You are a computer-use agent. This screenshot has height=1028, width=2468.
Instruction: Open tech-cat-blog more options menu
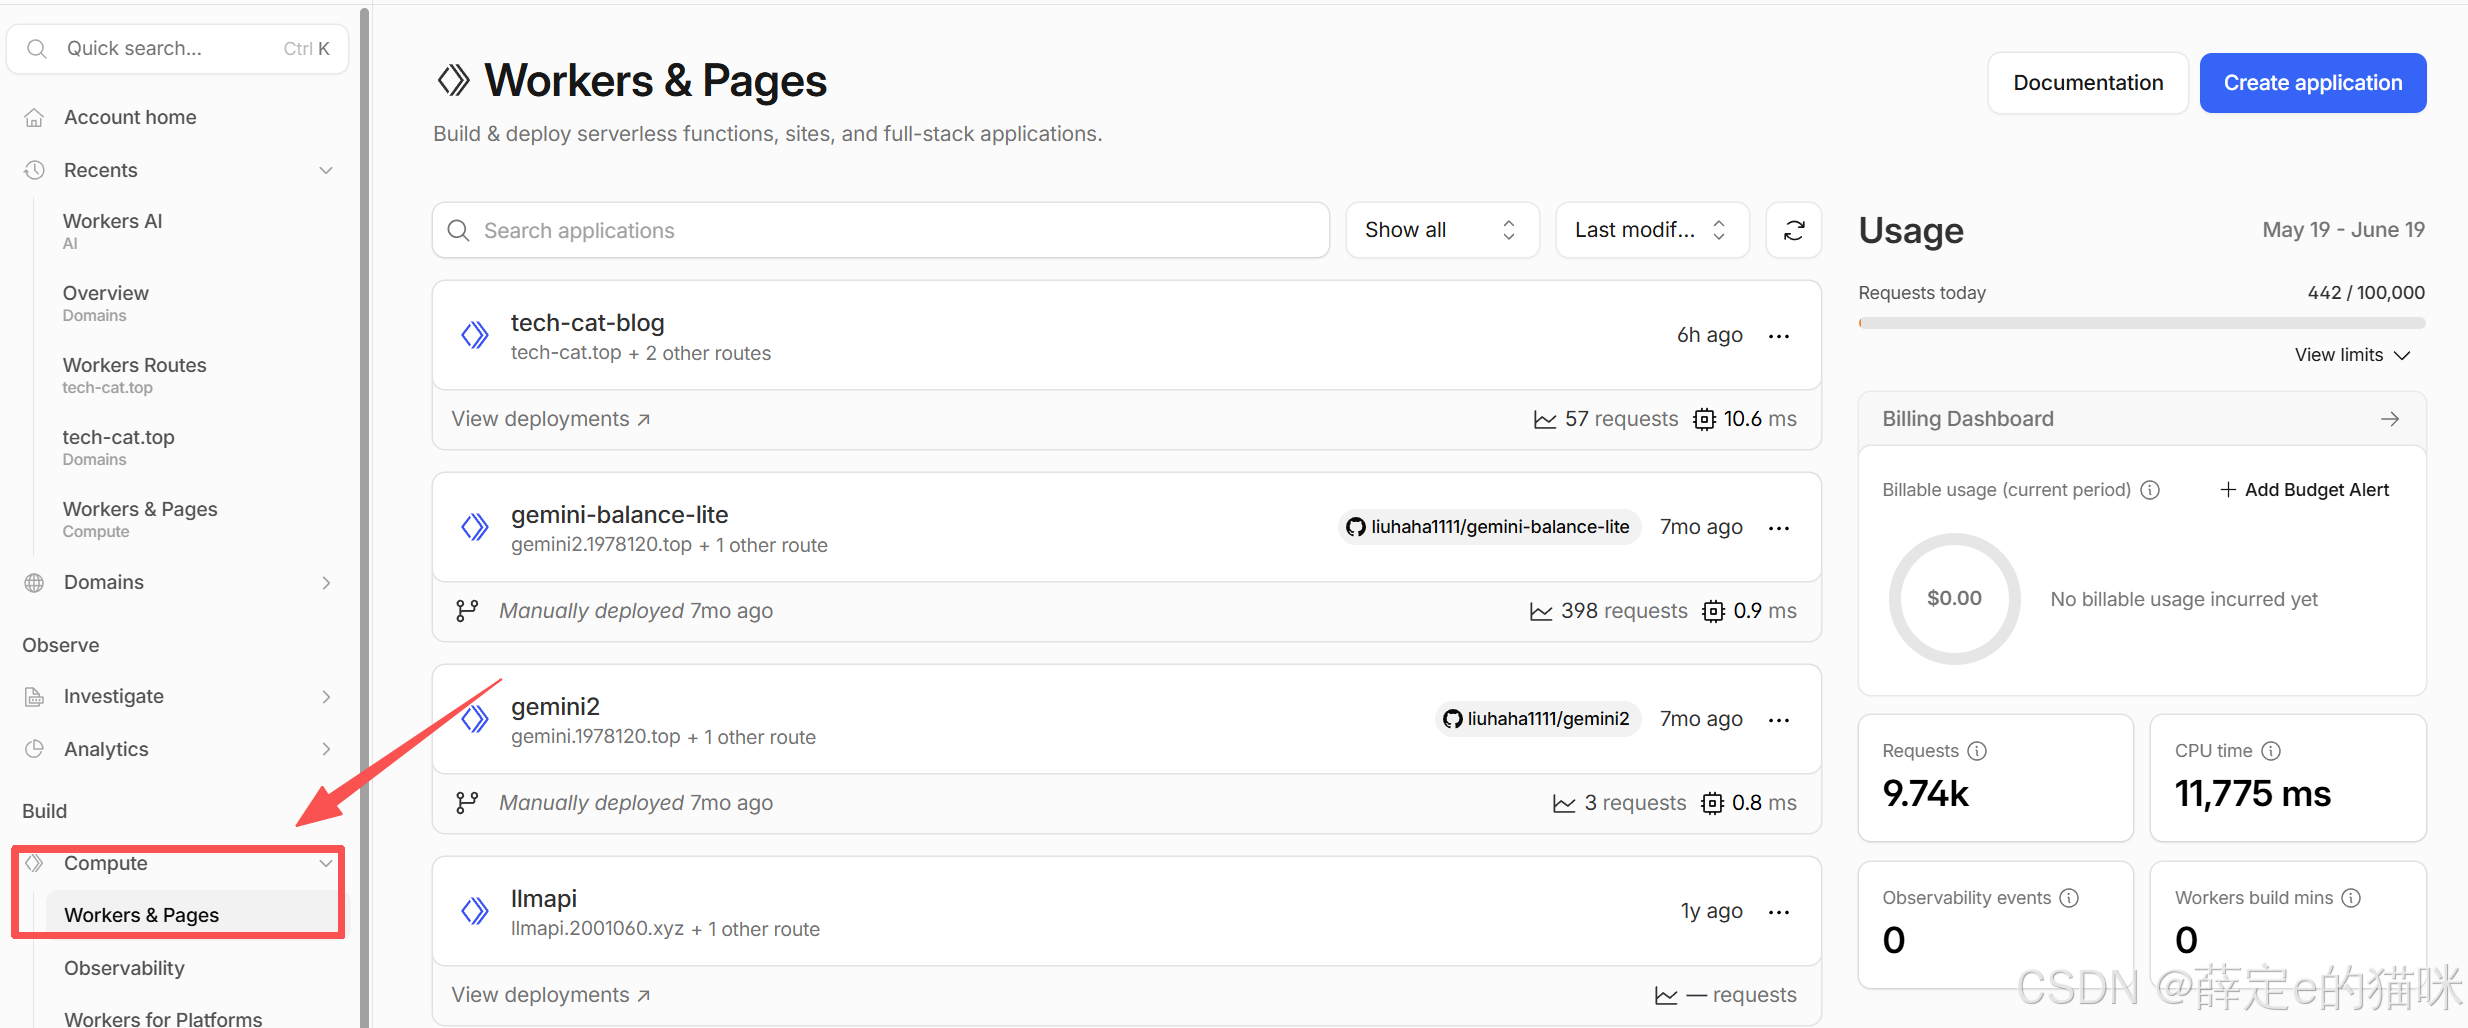click(1779, 336)
